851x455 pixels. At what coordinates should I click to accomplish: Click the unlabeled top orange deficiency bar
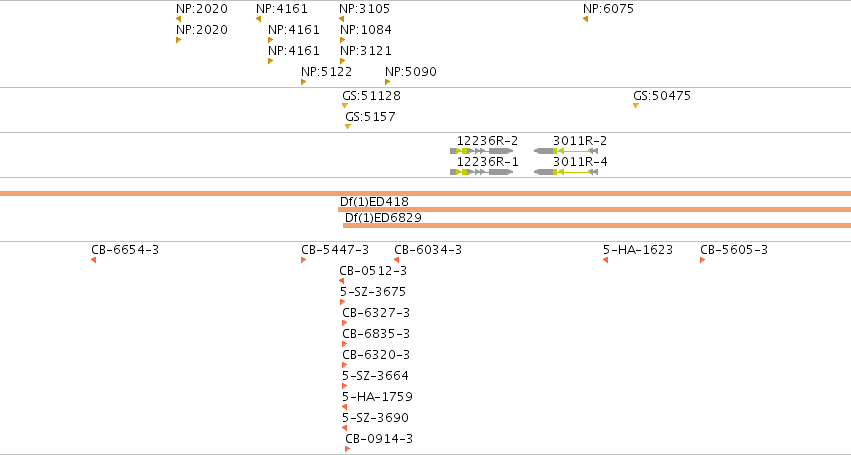pos(426,193)
